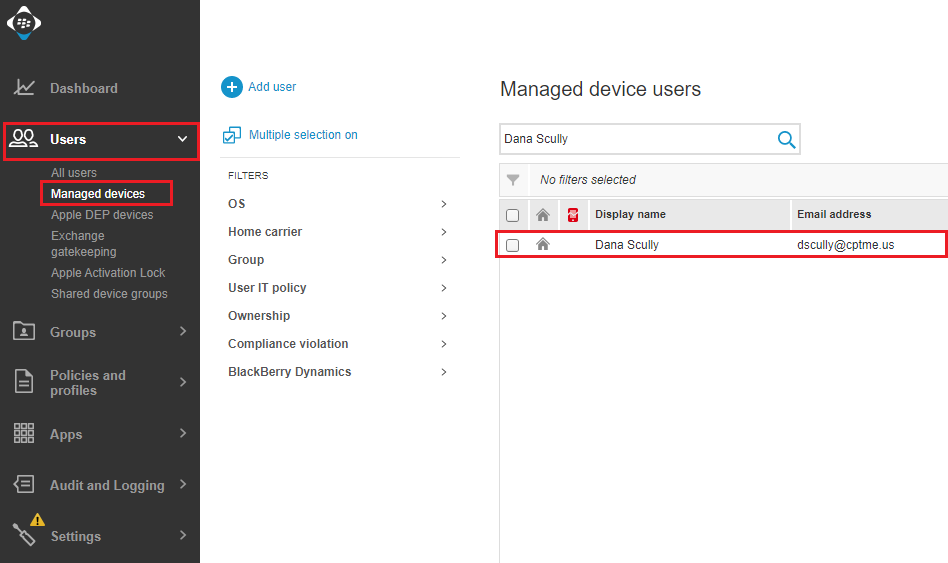Click the BlackBerry UEM logo icon
Image resolution: width=948 pixels, height=563 pixels.
[24, 23]
